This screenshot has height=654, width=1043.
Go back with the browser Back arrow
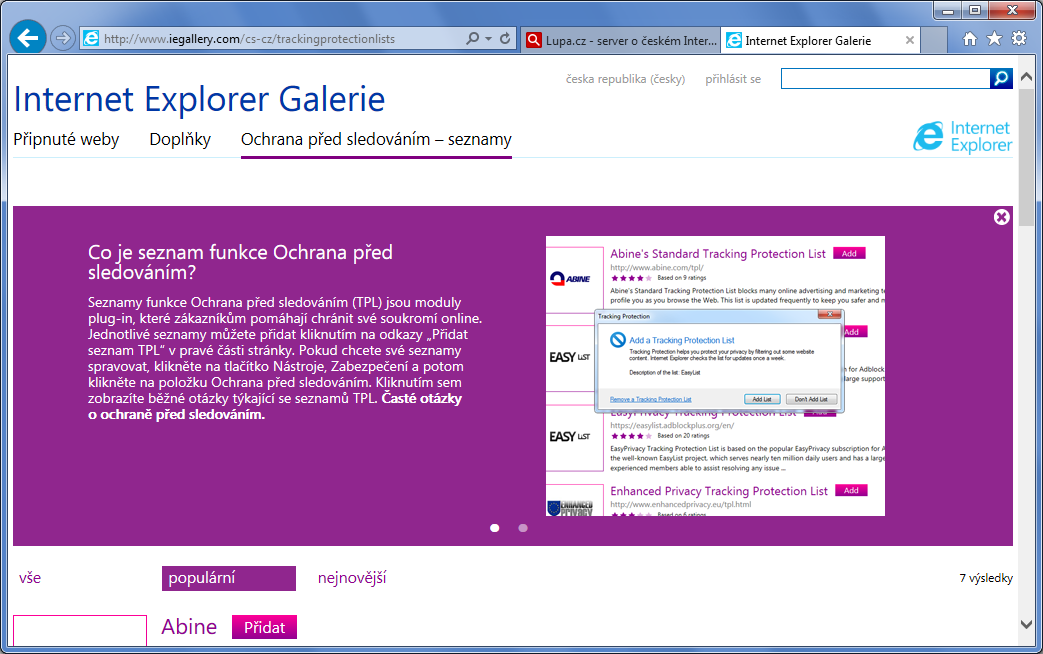click(28, 38)
